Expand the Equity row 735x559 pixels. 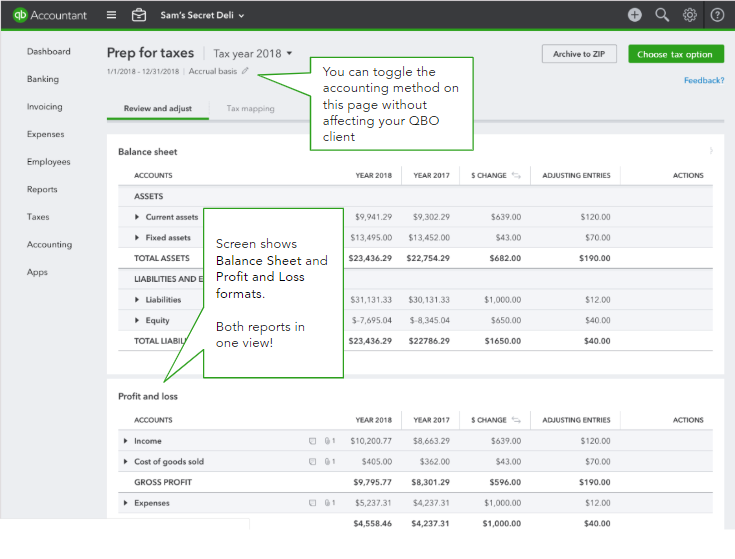[x=137, y=320]
